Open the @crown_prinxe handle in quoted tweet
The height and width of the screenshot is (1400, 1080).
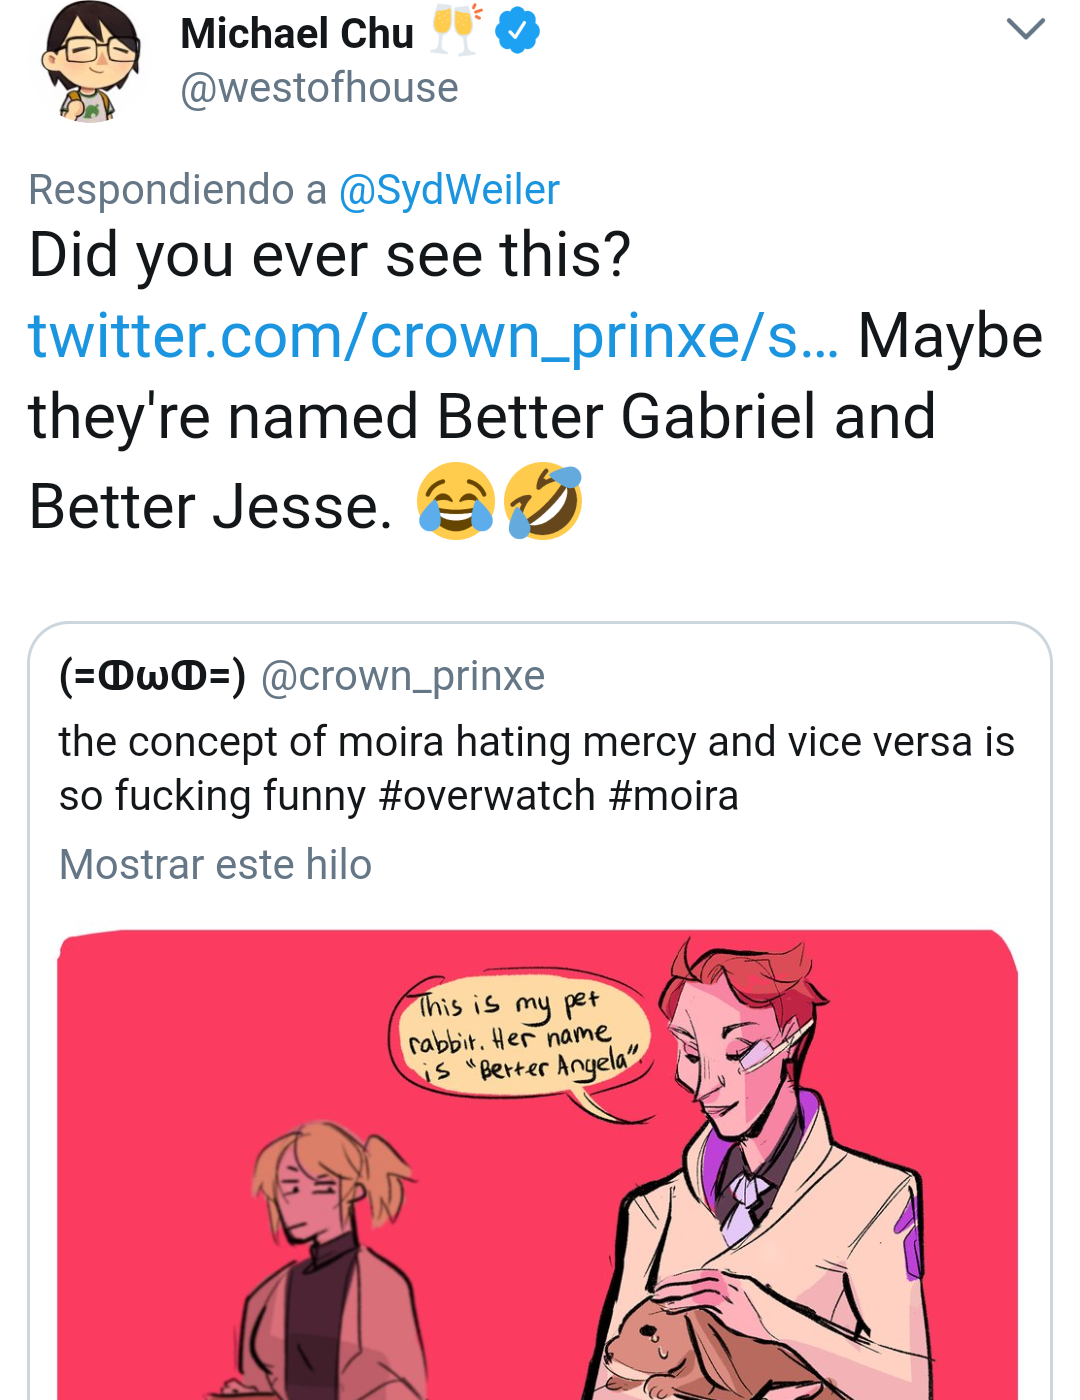pos(403,677)
